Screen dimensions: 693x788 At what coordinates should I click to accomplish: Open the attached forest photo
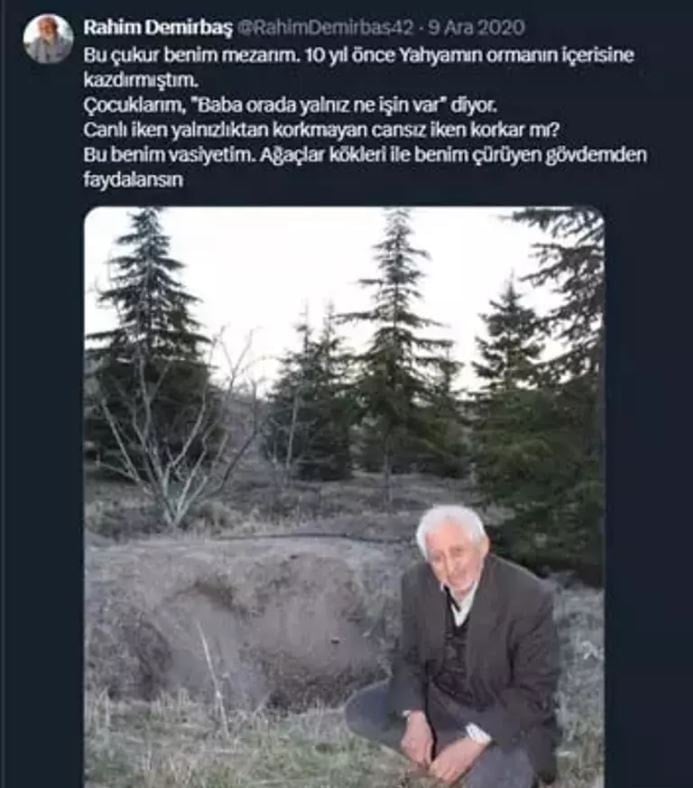344,497
